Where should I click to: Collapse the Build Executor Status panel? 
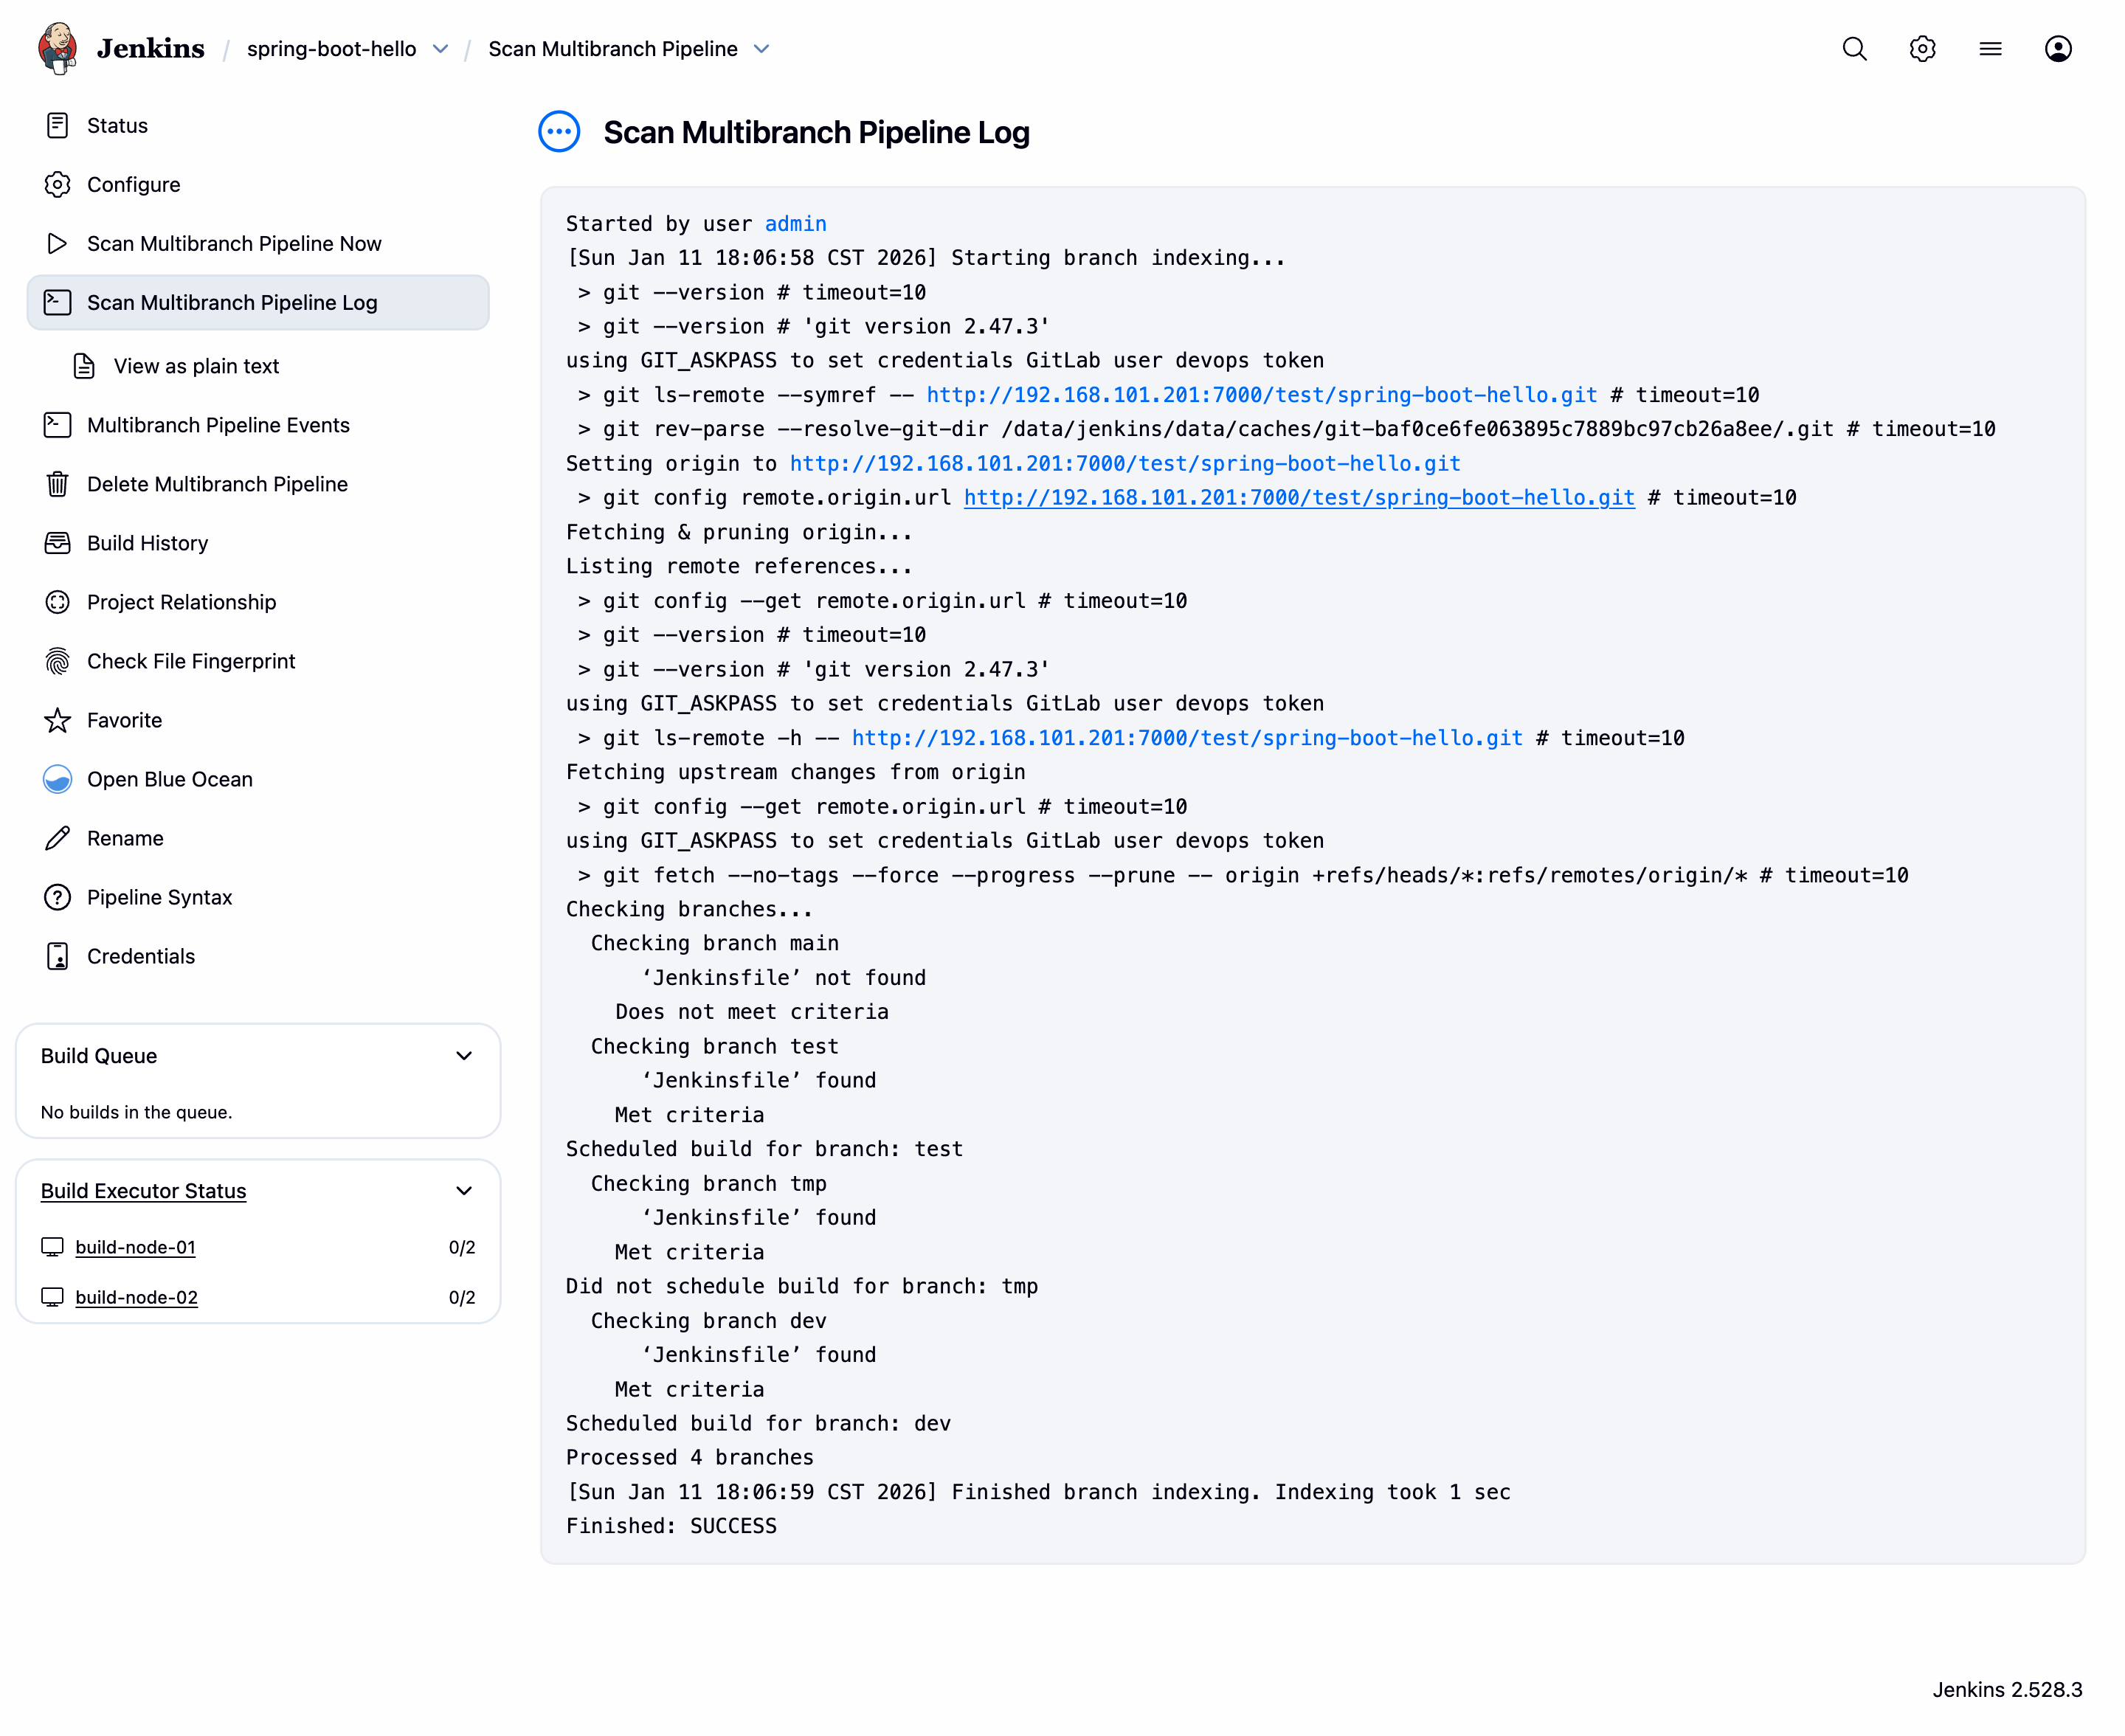point(464,1191)
